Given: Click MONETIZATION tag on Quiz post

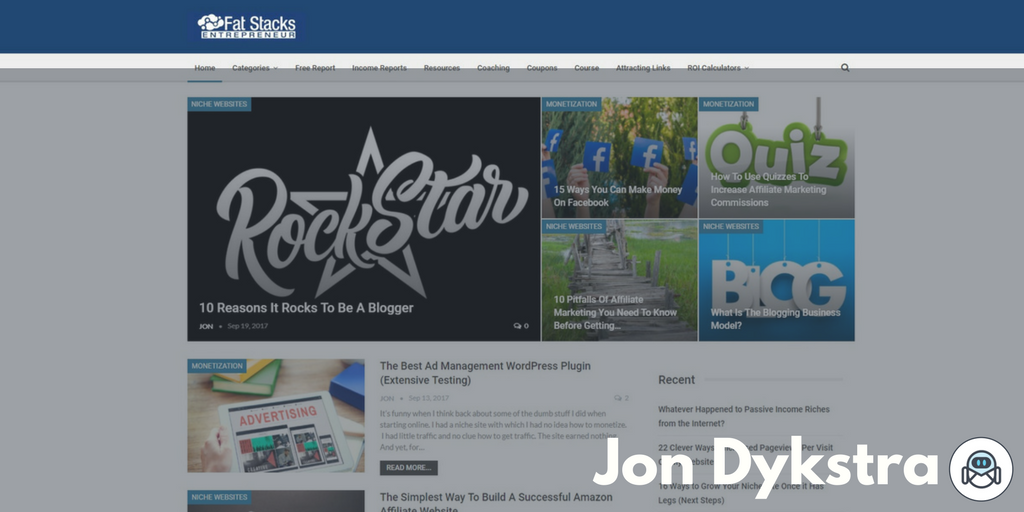Looking at the screenshot, I should pos(729,104).
